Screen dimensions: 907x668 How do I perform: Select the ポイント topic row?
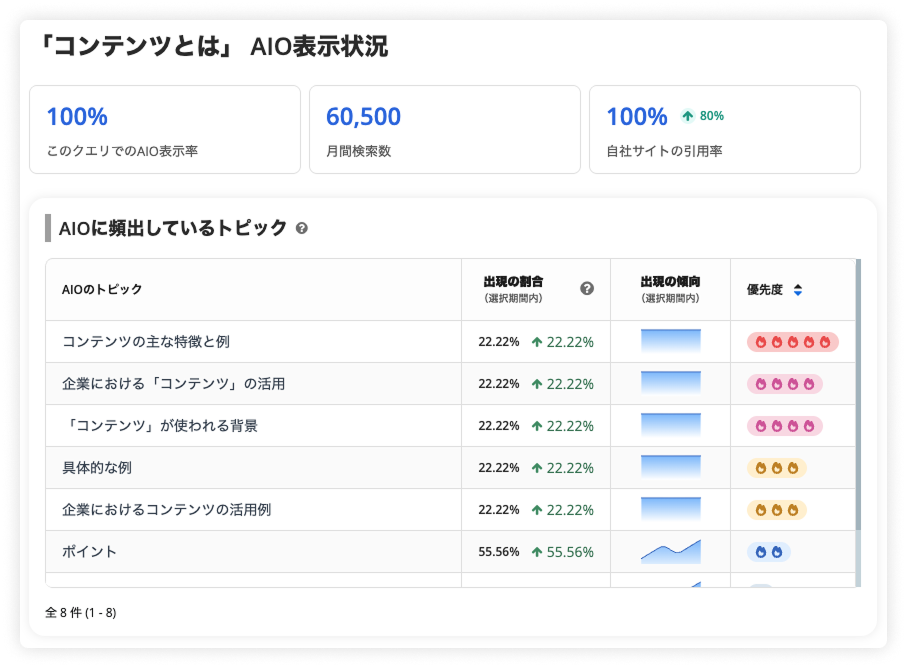click(90, 552)
